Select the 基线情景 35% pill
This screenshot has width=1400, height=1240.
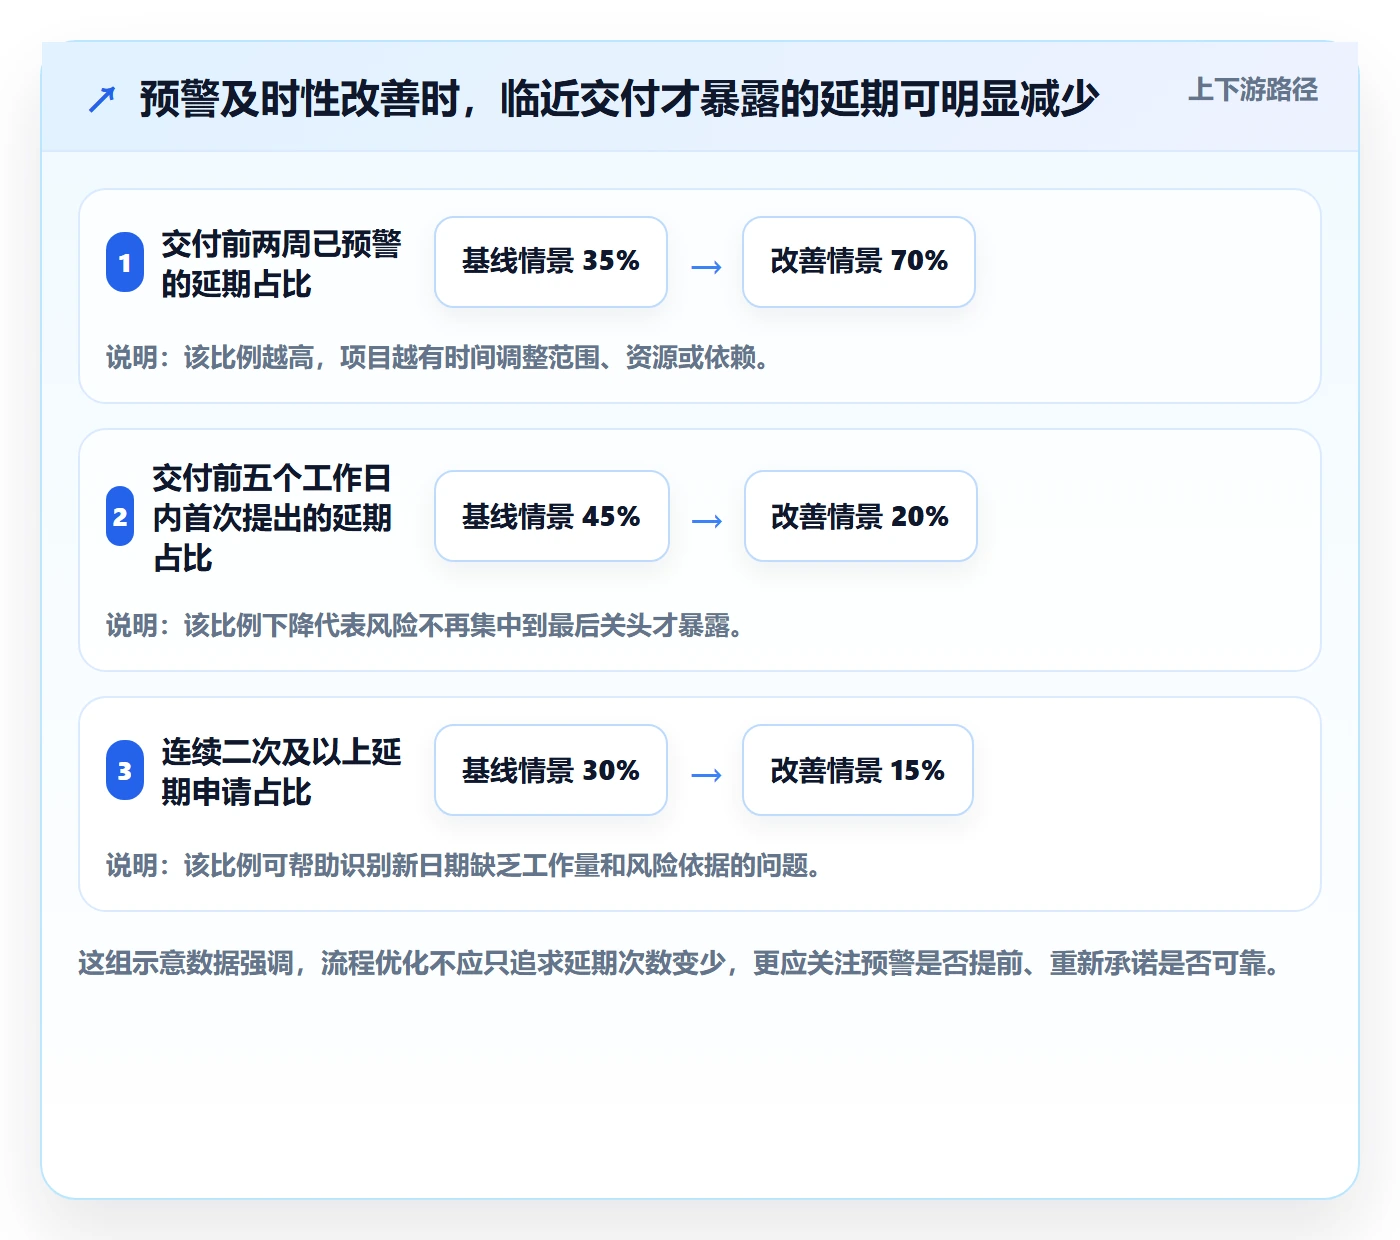pyautogui.click(x=551, y=262)
